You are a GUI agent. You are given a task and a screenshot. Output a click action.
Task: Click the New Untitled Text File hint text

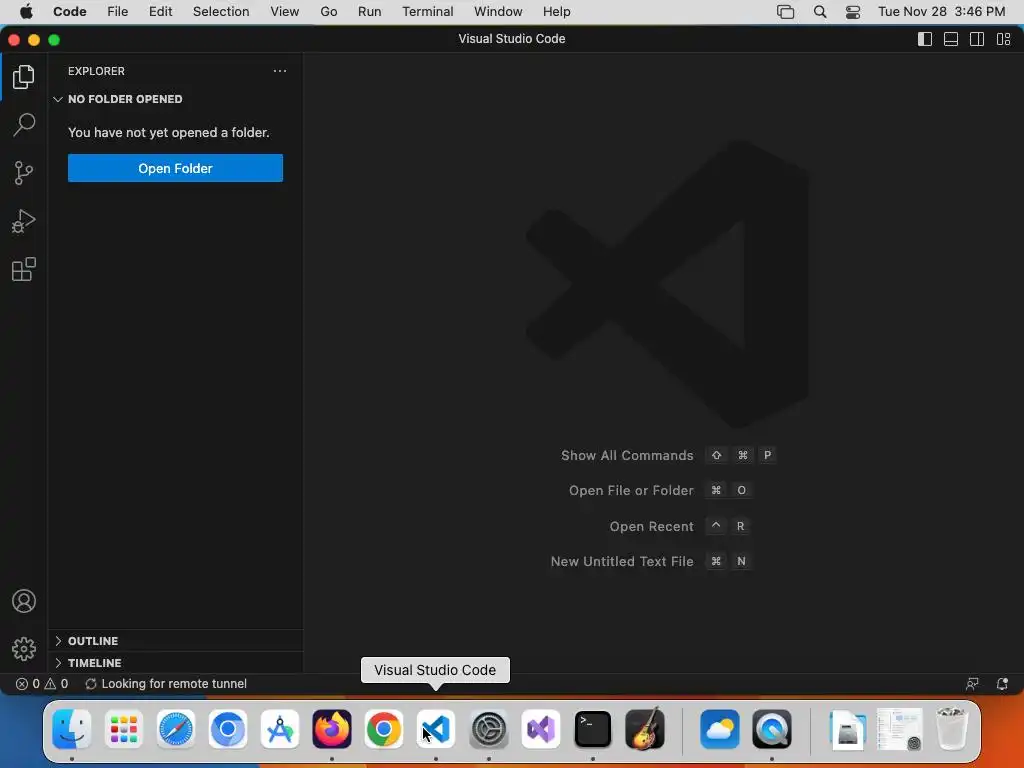coord(622,562)
